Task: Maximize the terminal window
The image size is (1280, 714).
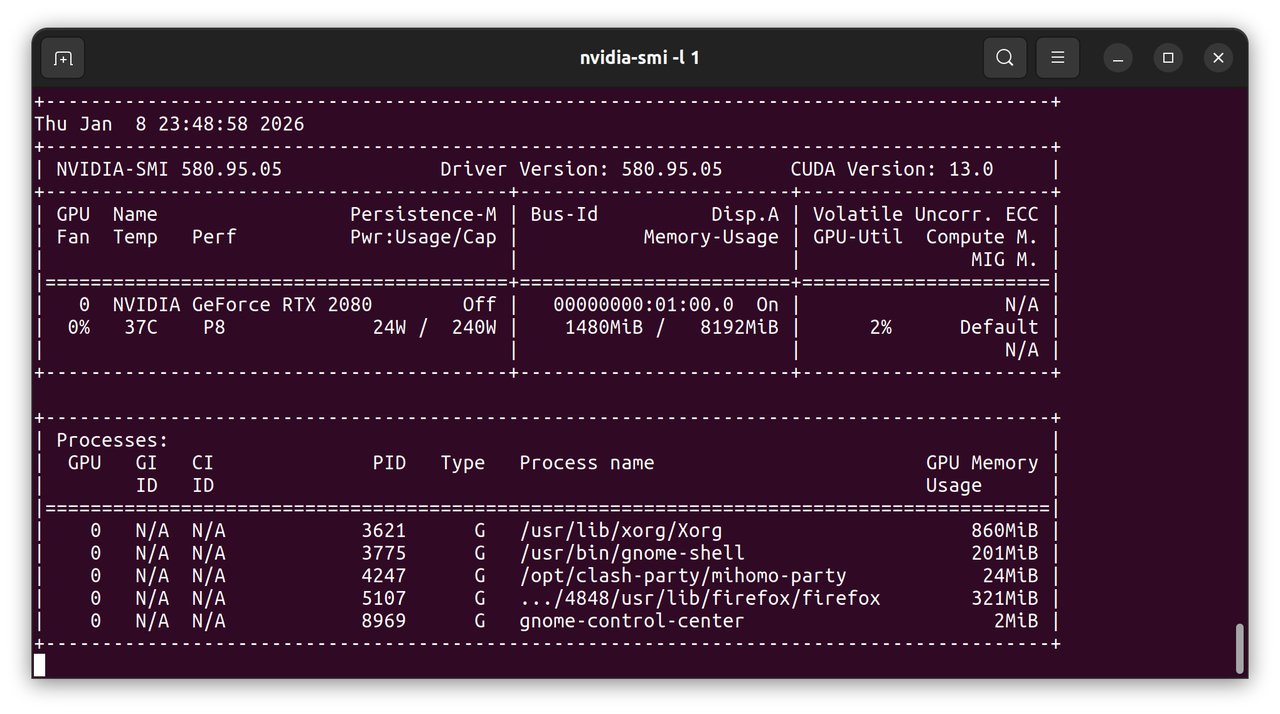Action: point(1168,58)
